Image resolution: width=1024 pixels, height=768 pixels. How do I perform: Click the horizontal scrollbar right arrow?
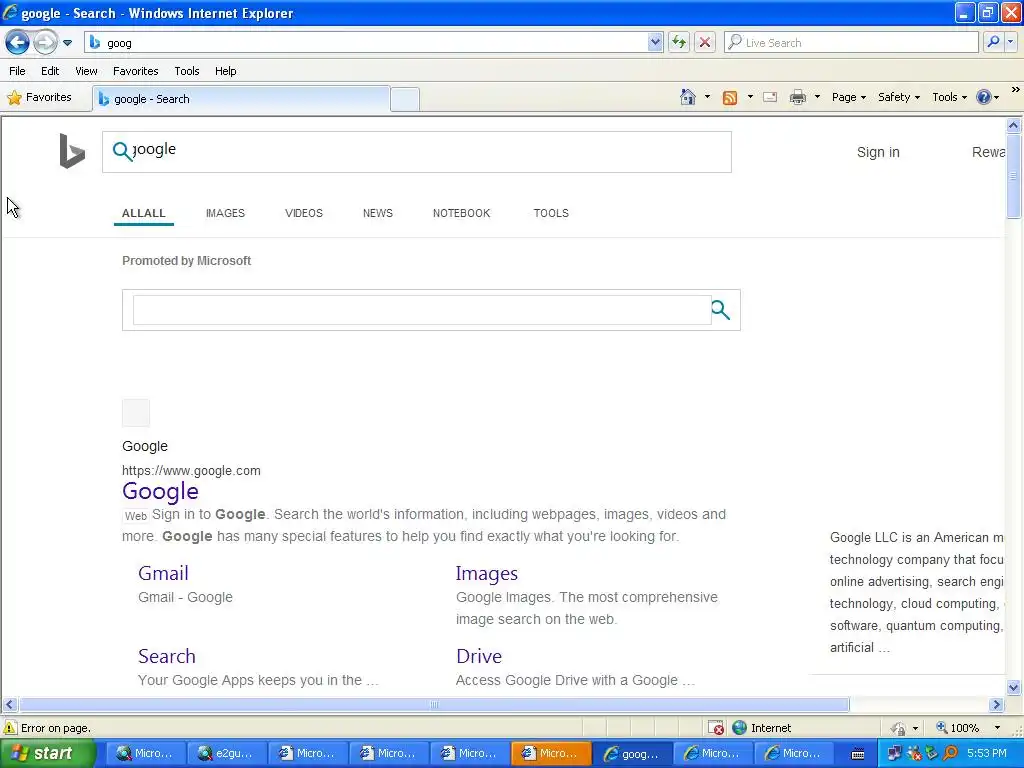point(996,705)
